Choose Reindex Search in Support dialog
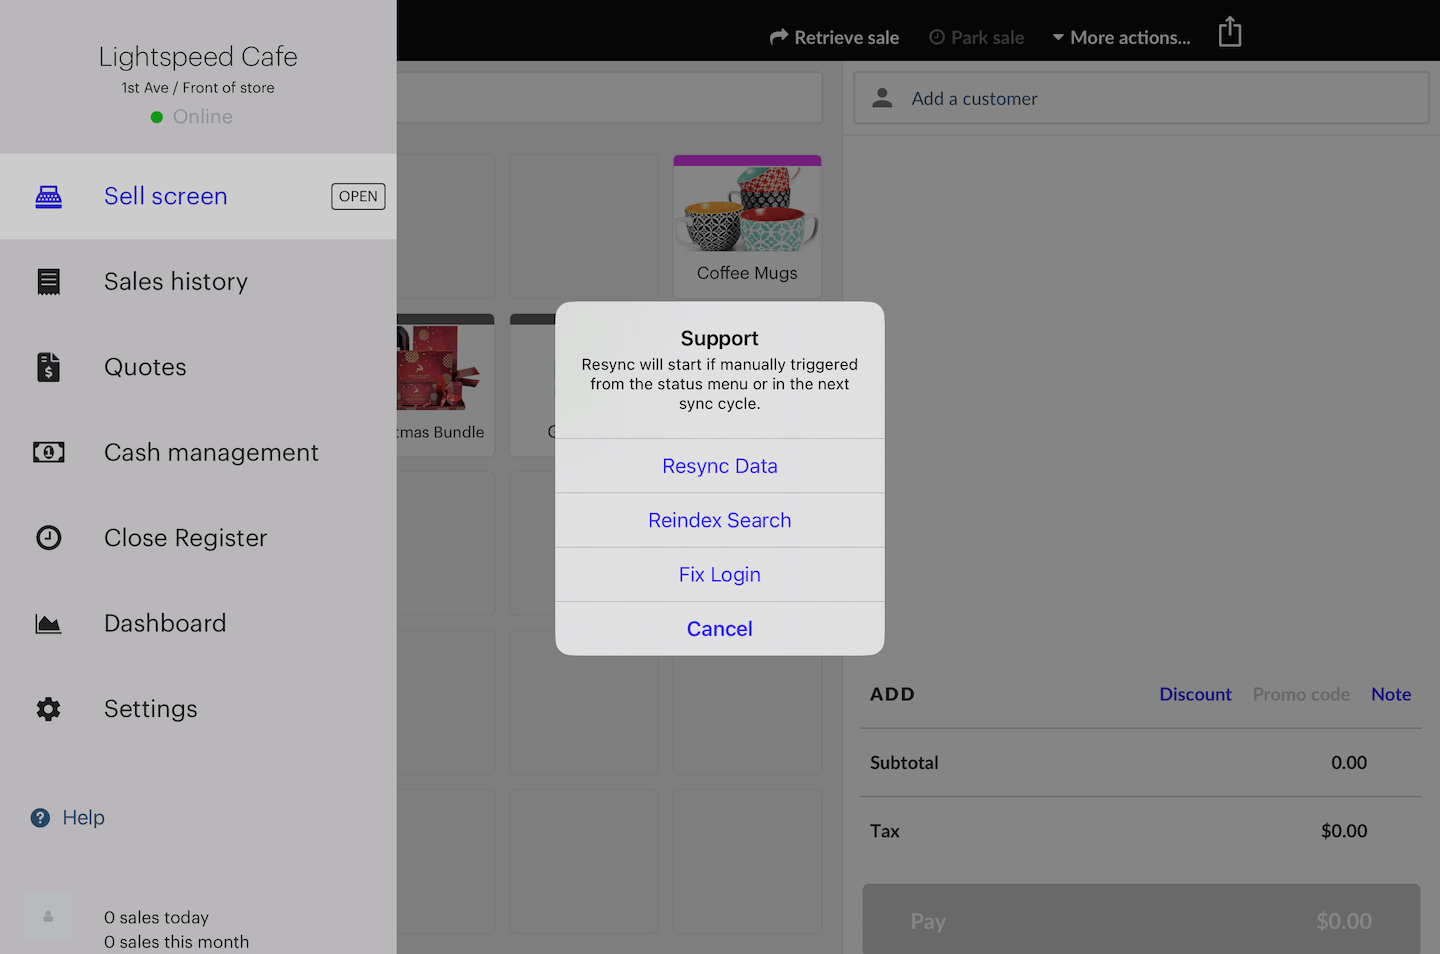This screenshot has width=1440, height=954. [x=720, y=520]
